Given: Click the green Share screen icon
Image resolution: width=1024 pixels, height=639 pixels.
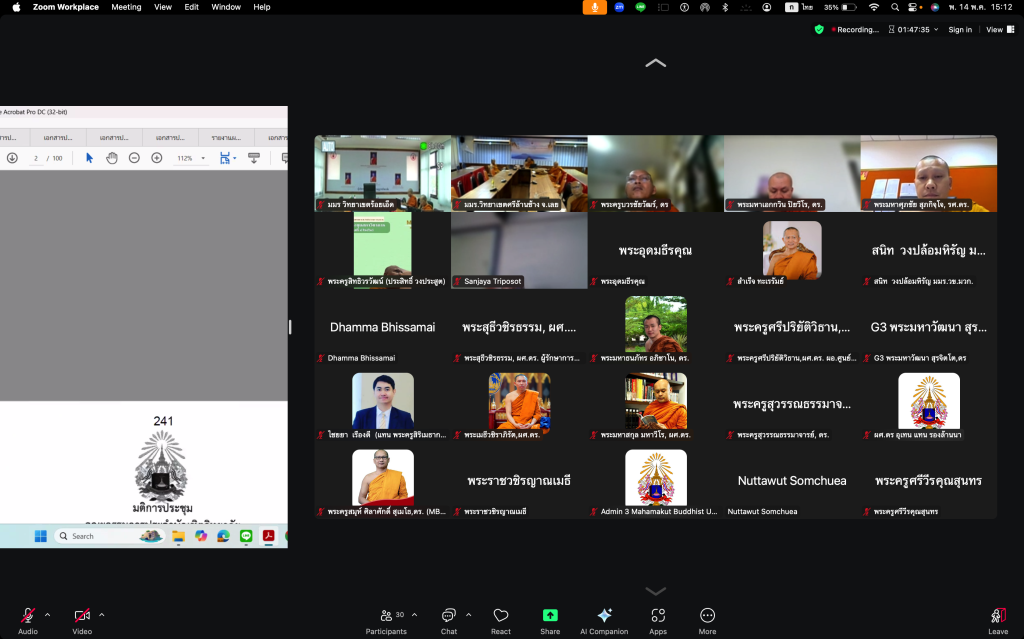Looking at the screenshot, I should click(551, 615).
